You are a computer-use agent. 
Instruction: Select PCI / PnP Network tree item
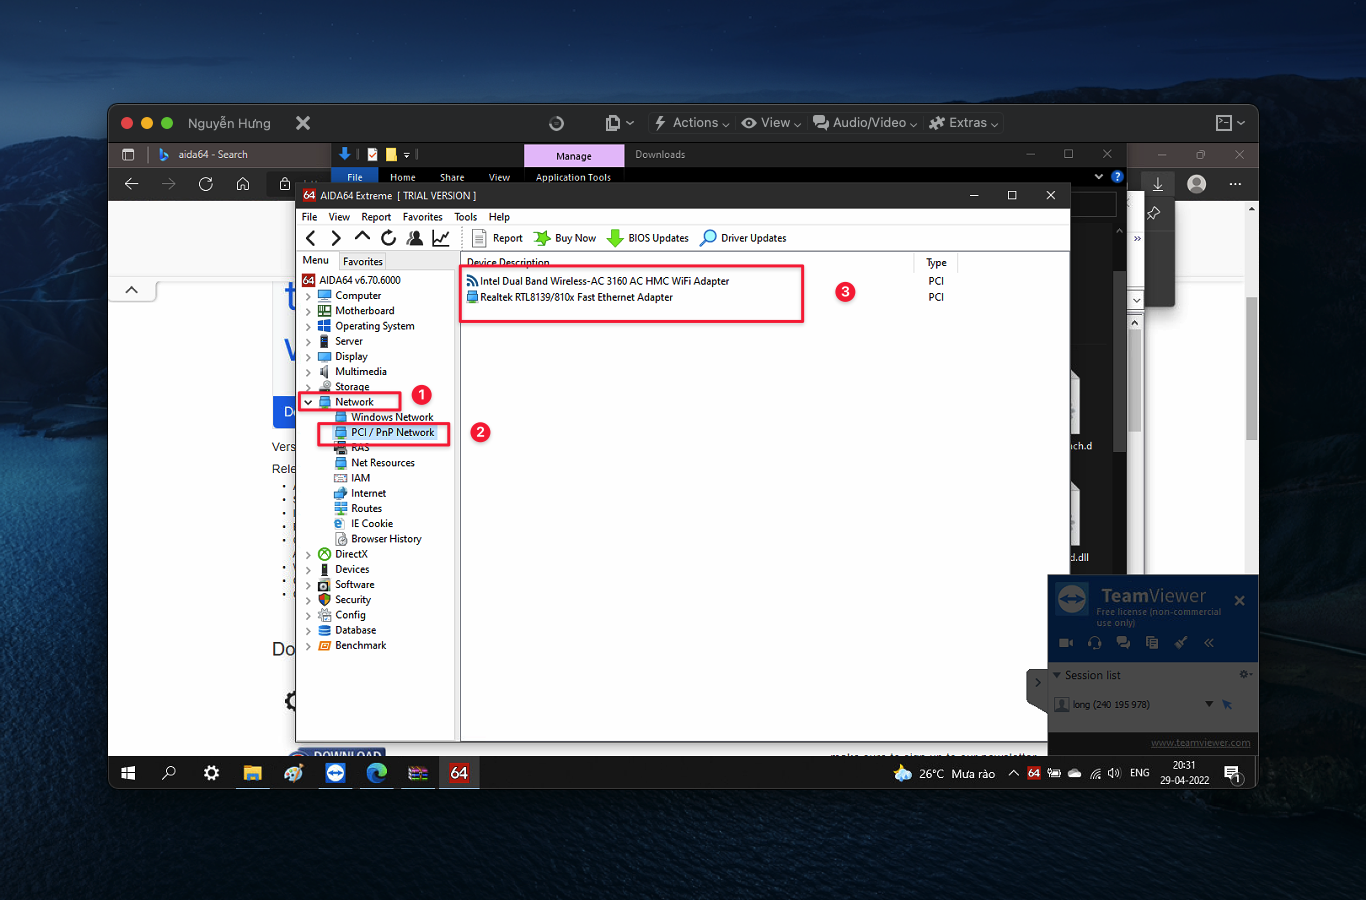click(x=392, y=433)
